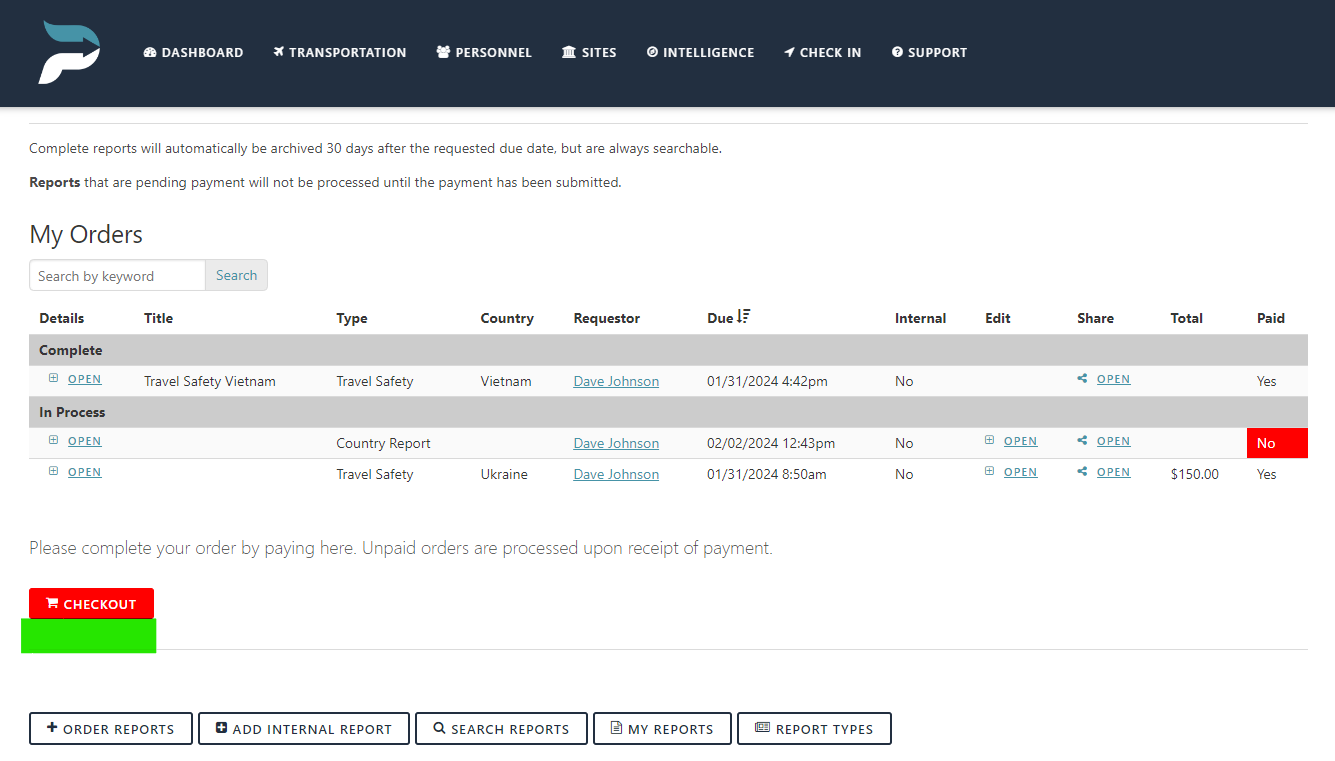Click the My Reports button
The width and height of the screenshot is (1335, 761).
pyautogui.click(x=662, y=728)
